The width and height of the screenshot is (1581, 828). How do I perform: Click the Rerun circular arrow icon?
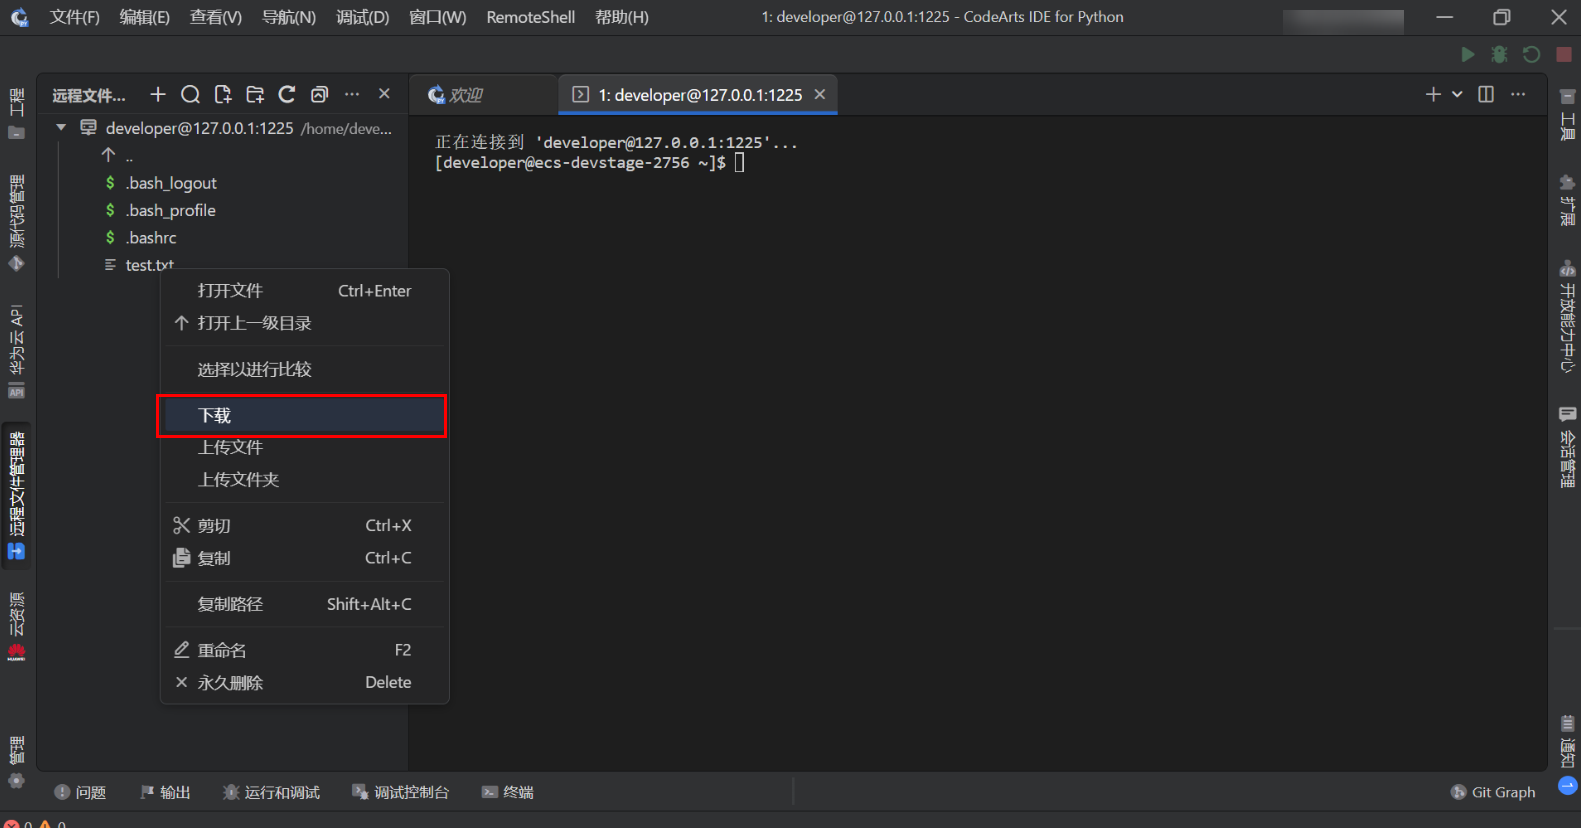pos(1531,54)
